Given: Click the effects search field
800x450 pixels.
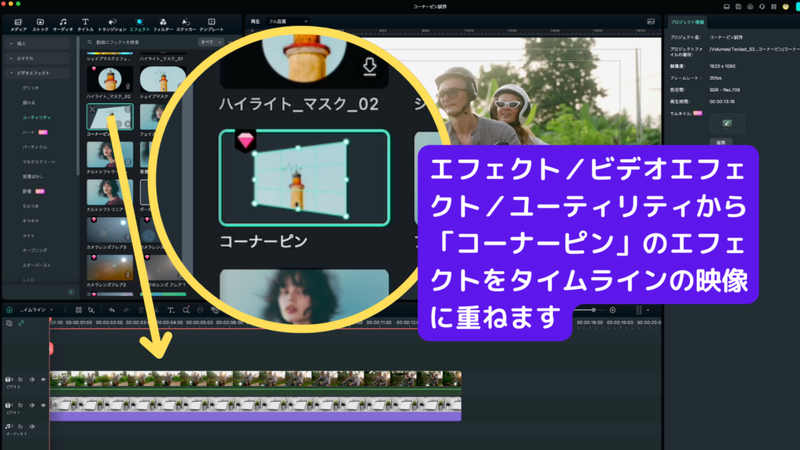Looking at the screenshot, I should click(x=140, y=42).
